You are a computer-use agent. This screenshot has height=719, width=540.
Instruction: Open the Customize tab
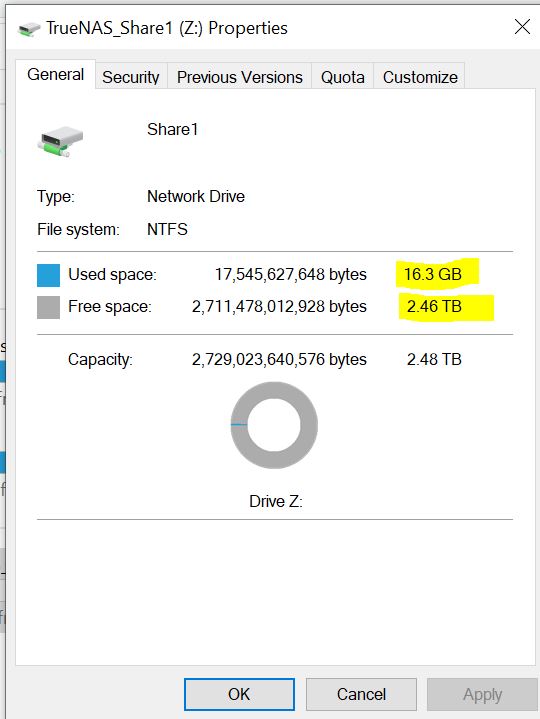420,77
